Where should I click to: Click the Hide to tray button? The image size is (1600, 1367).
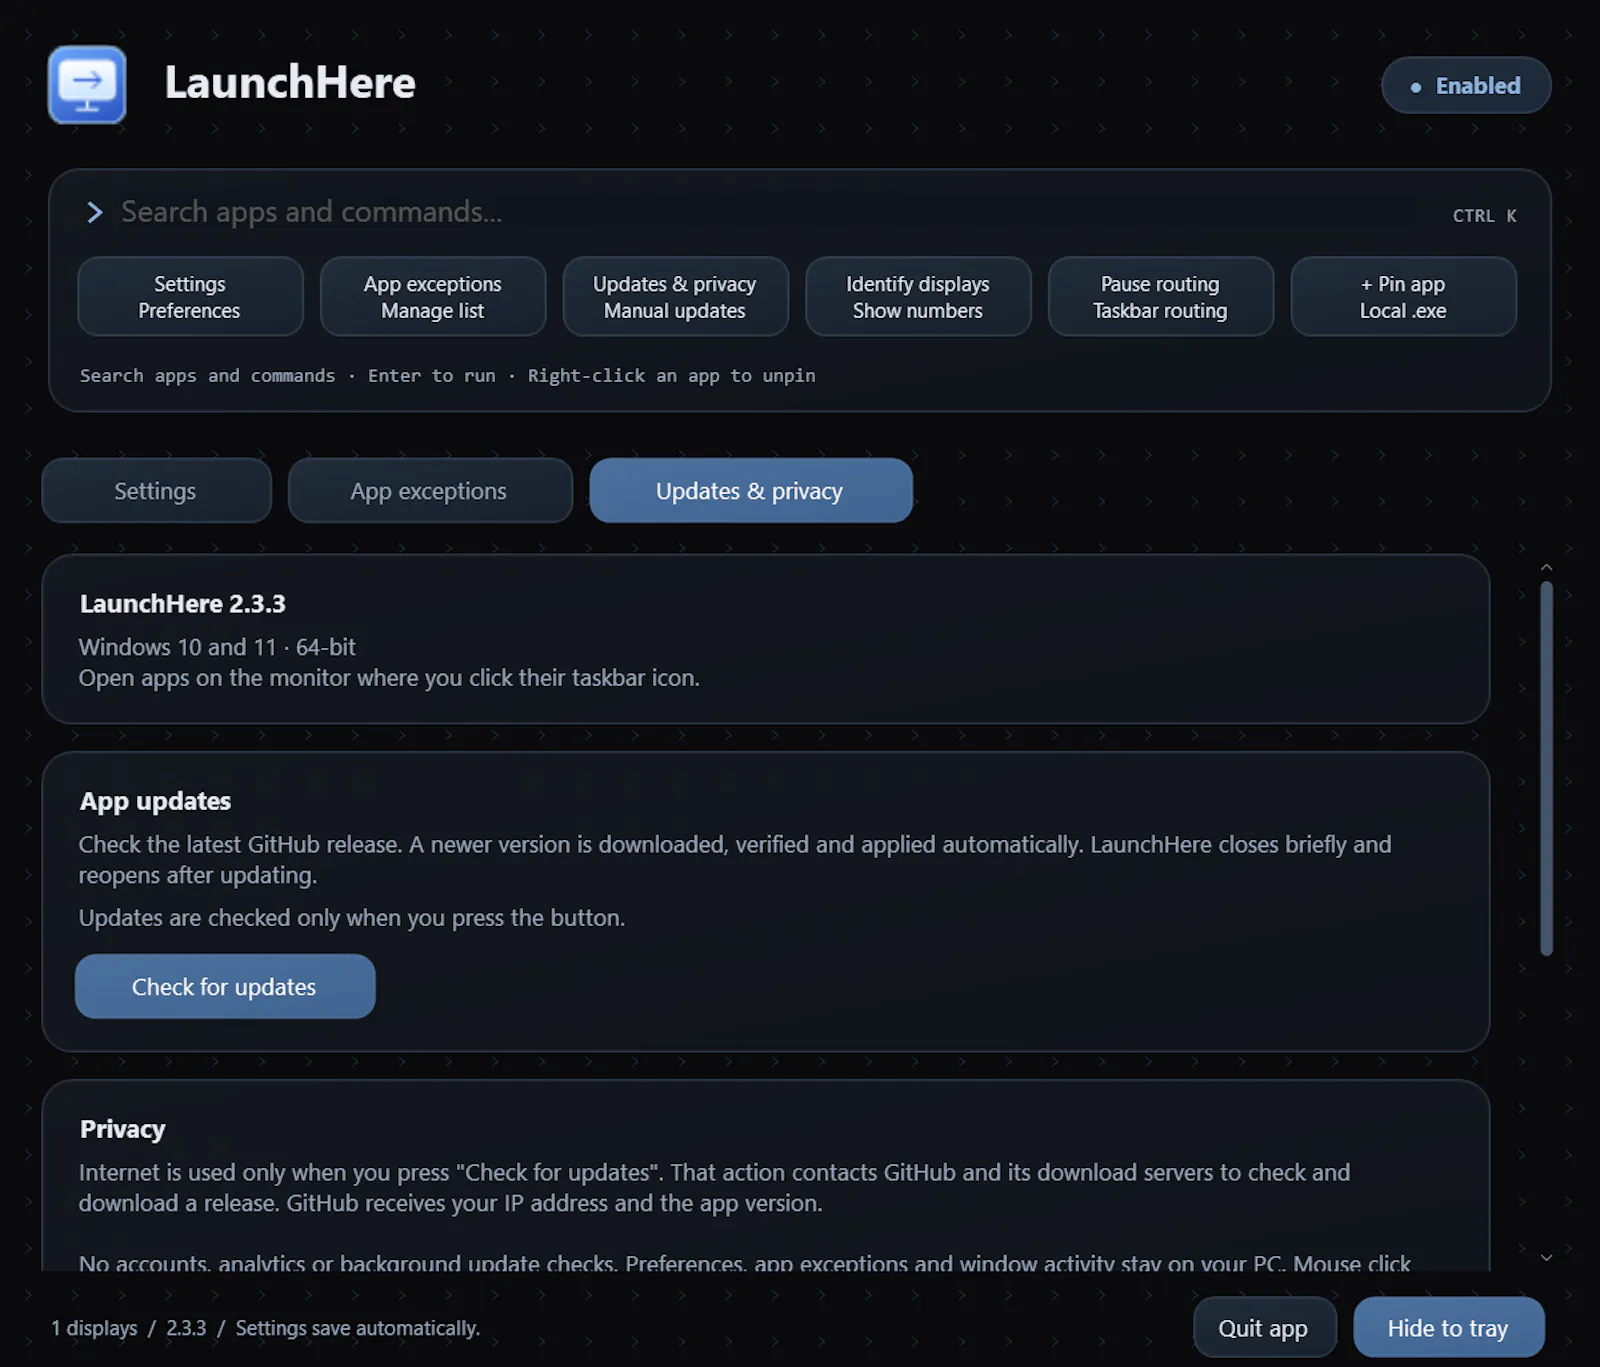[1448, 1328]
